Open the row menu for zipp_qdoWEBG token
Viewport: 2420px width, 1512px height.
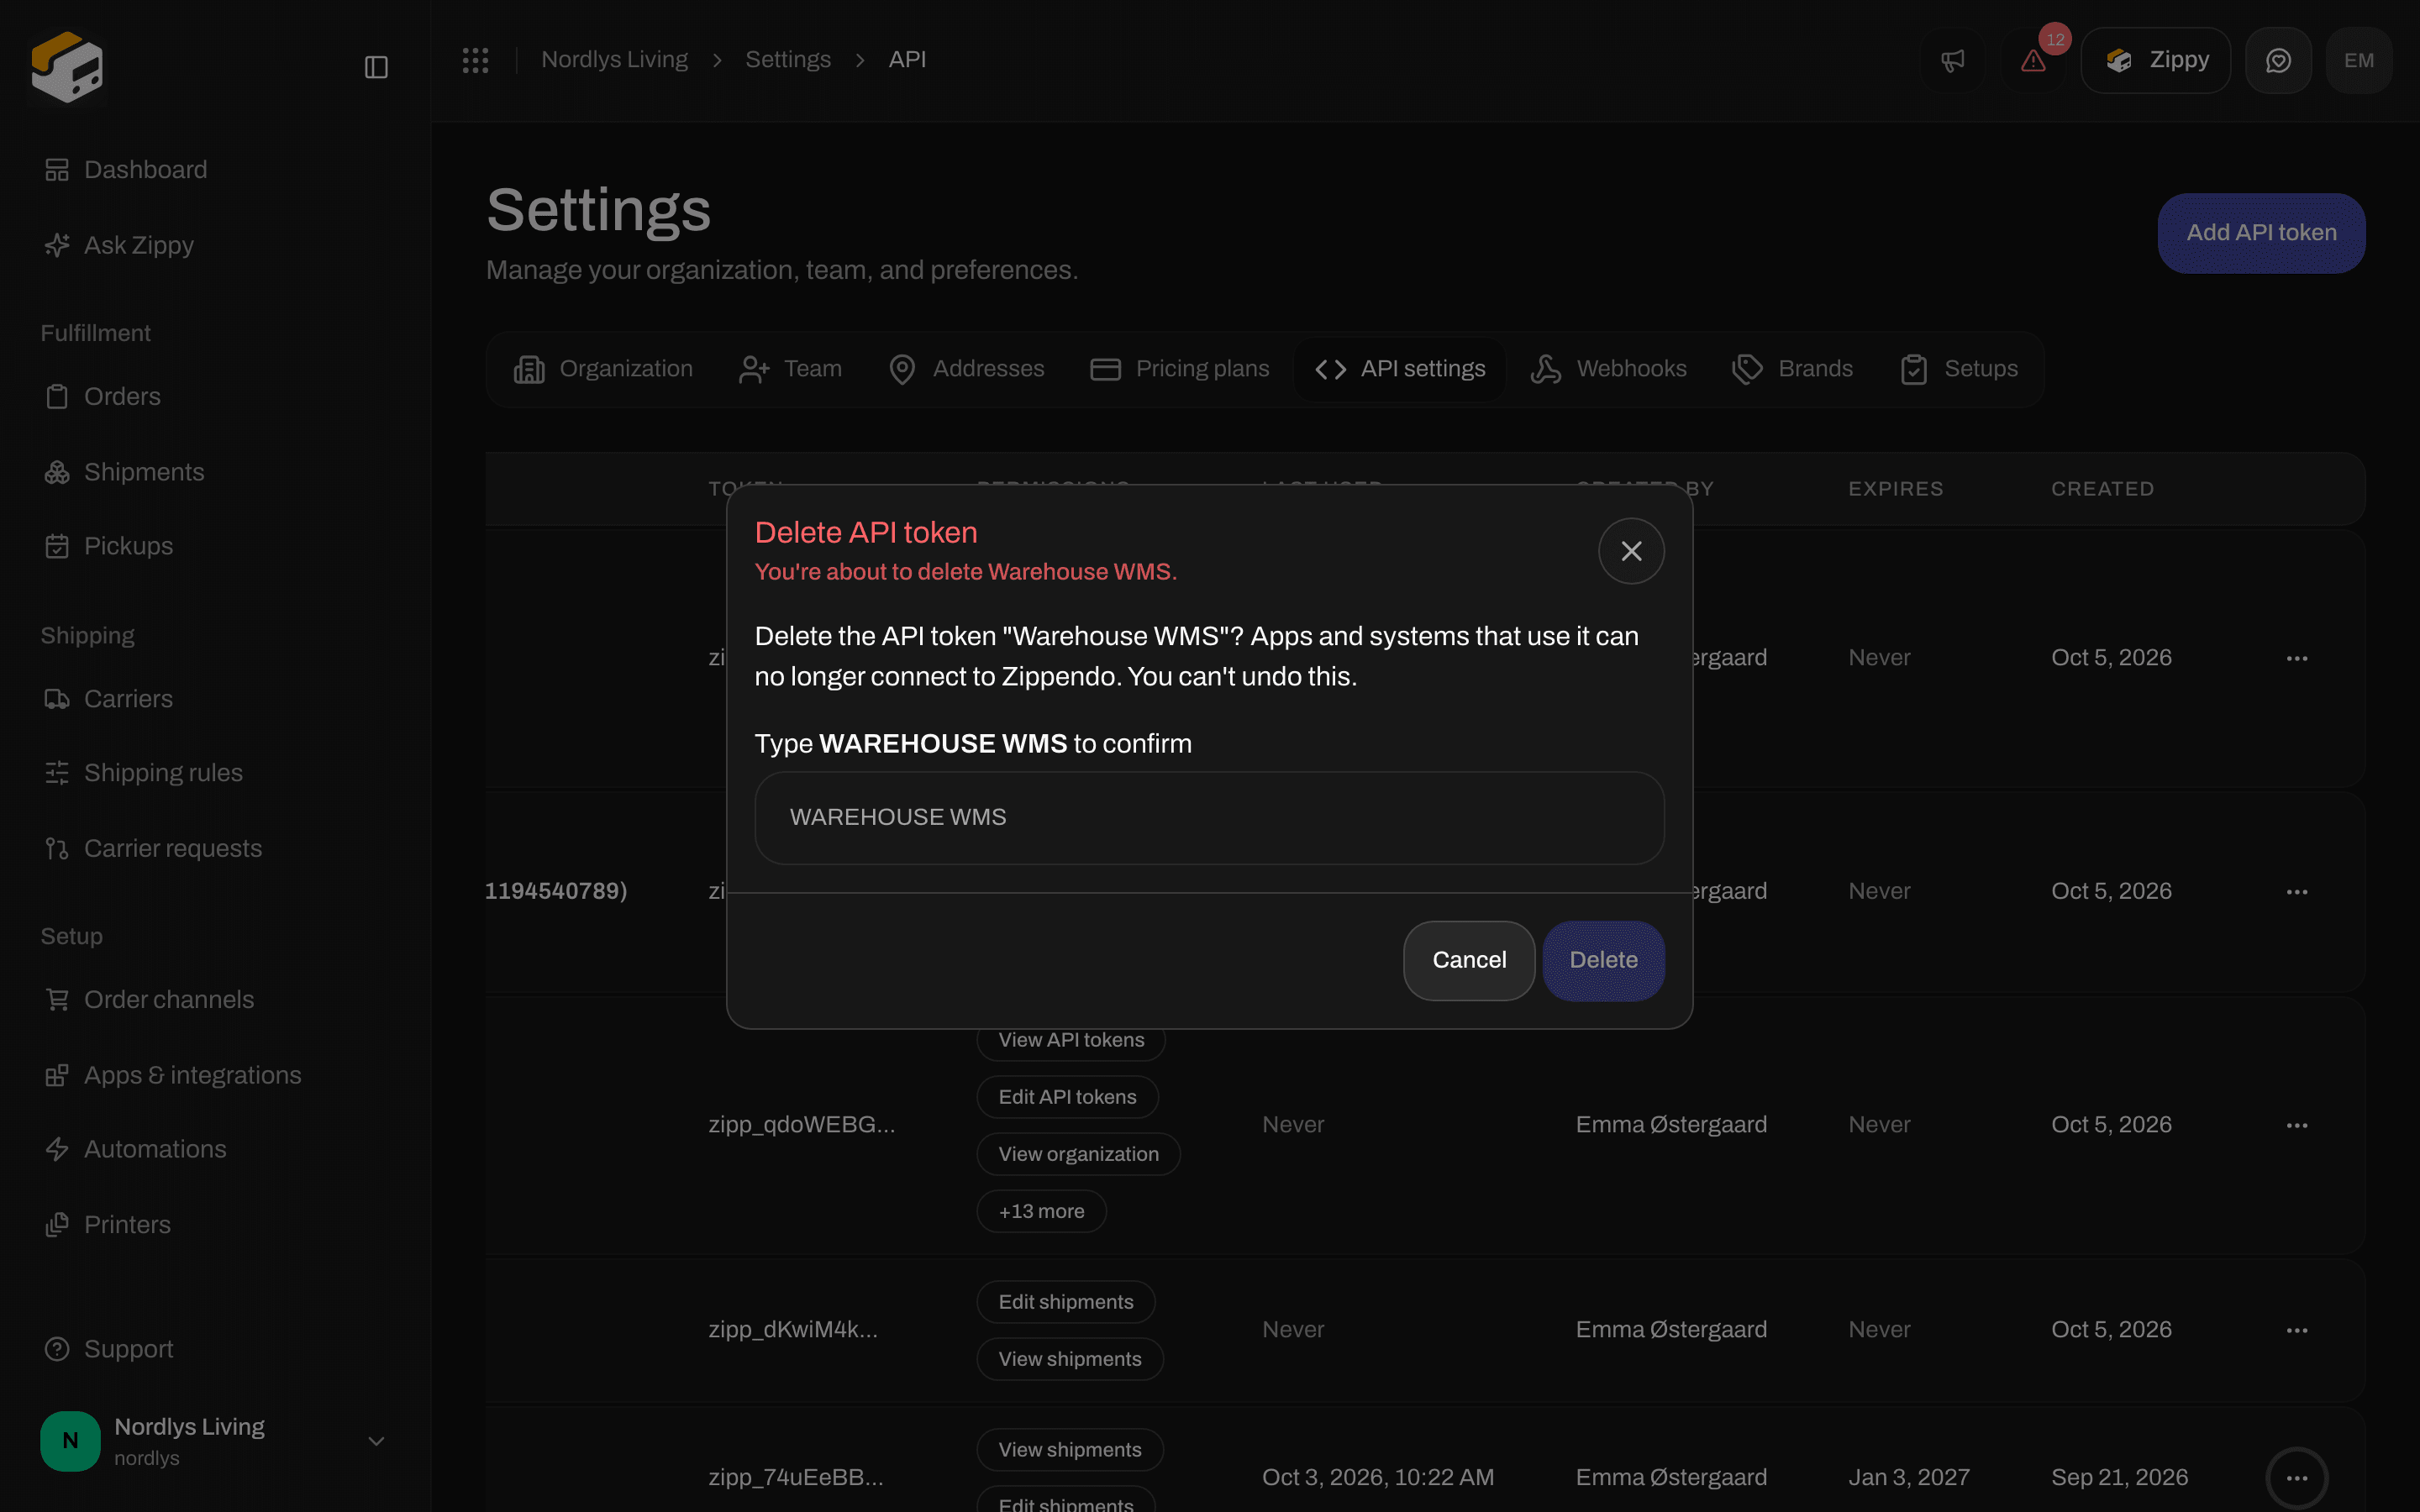2297,1125
